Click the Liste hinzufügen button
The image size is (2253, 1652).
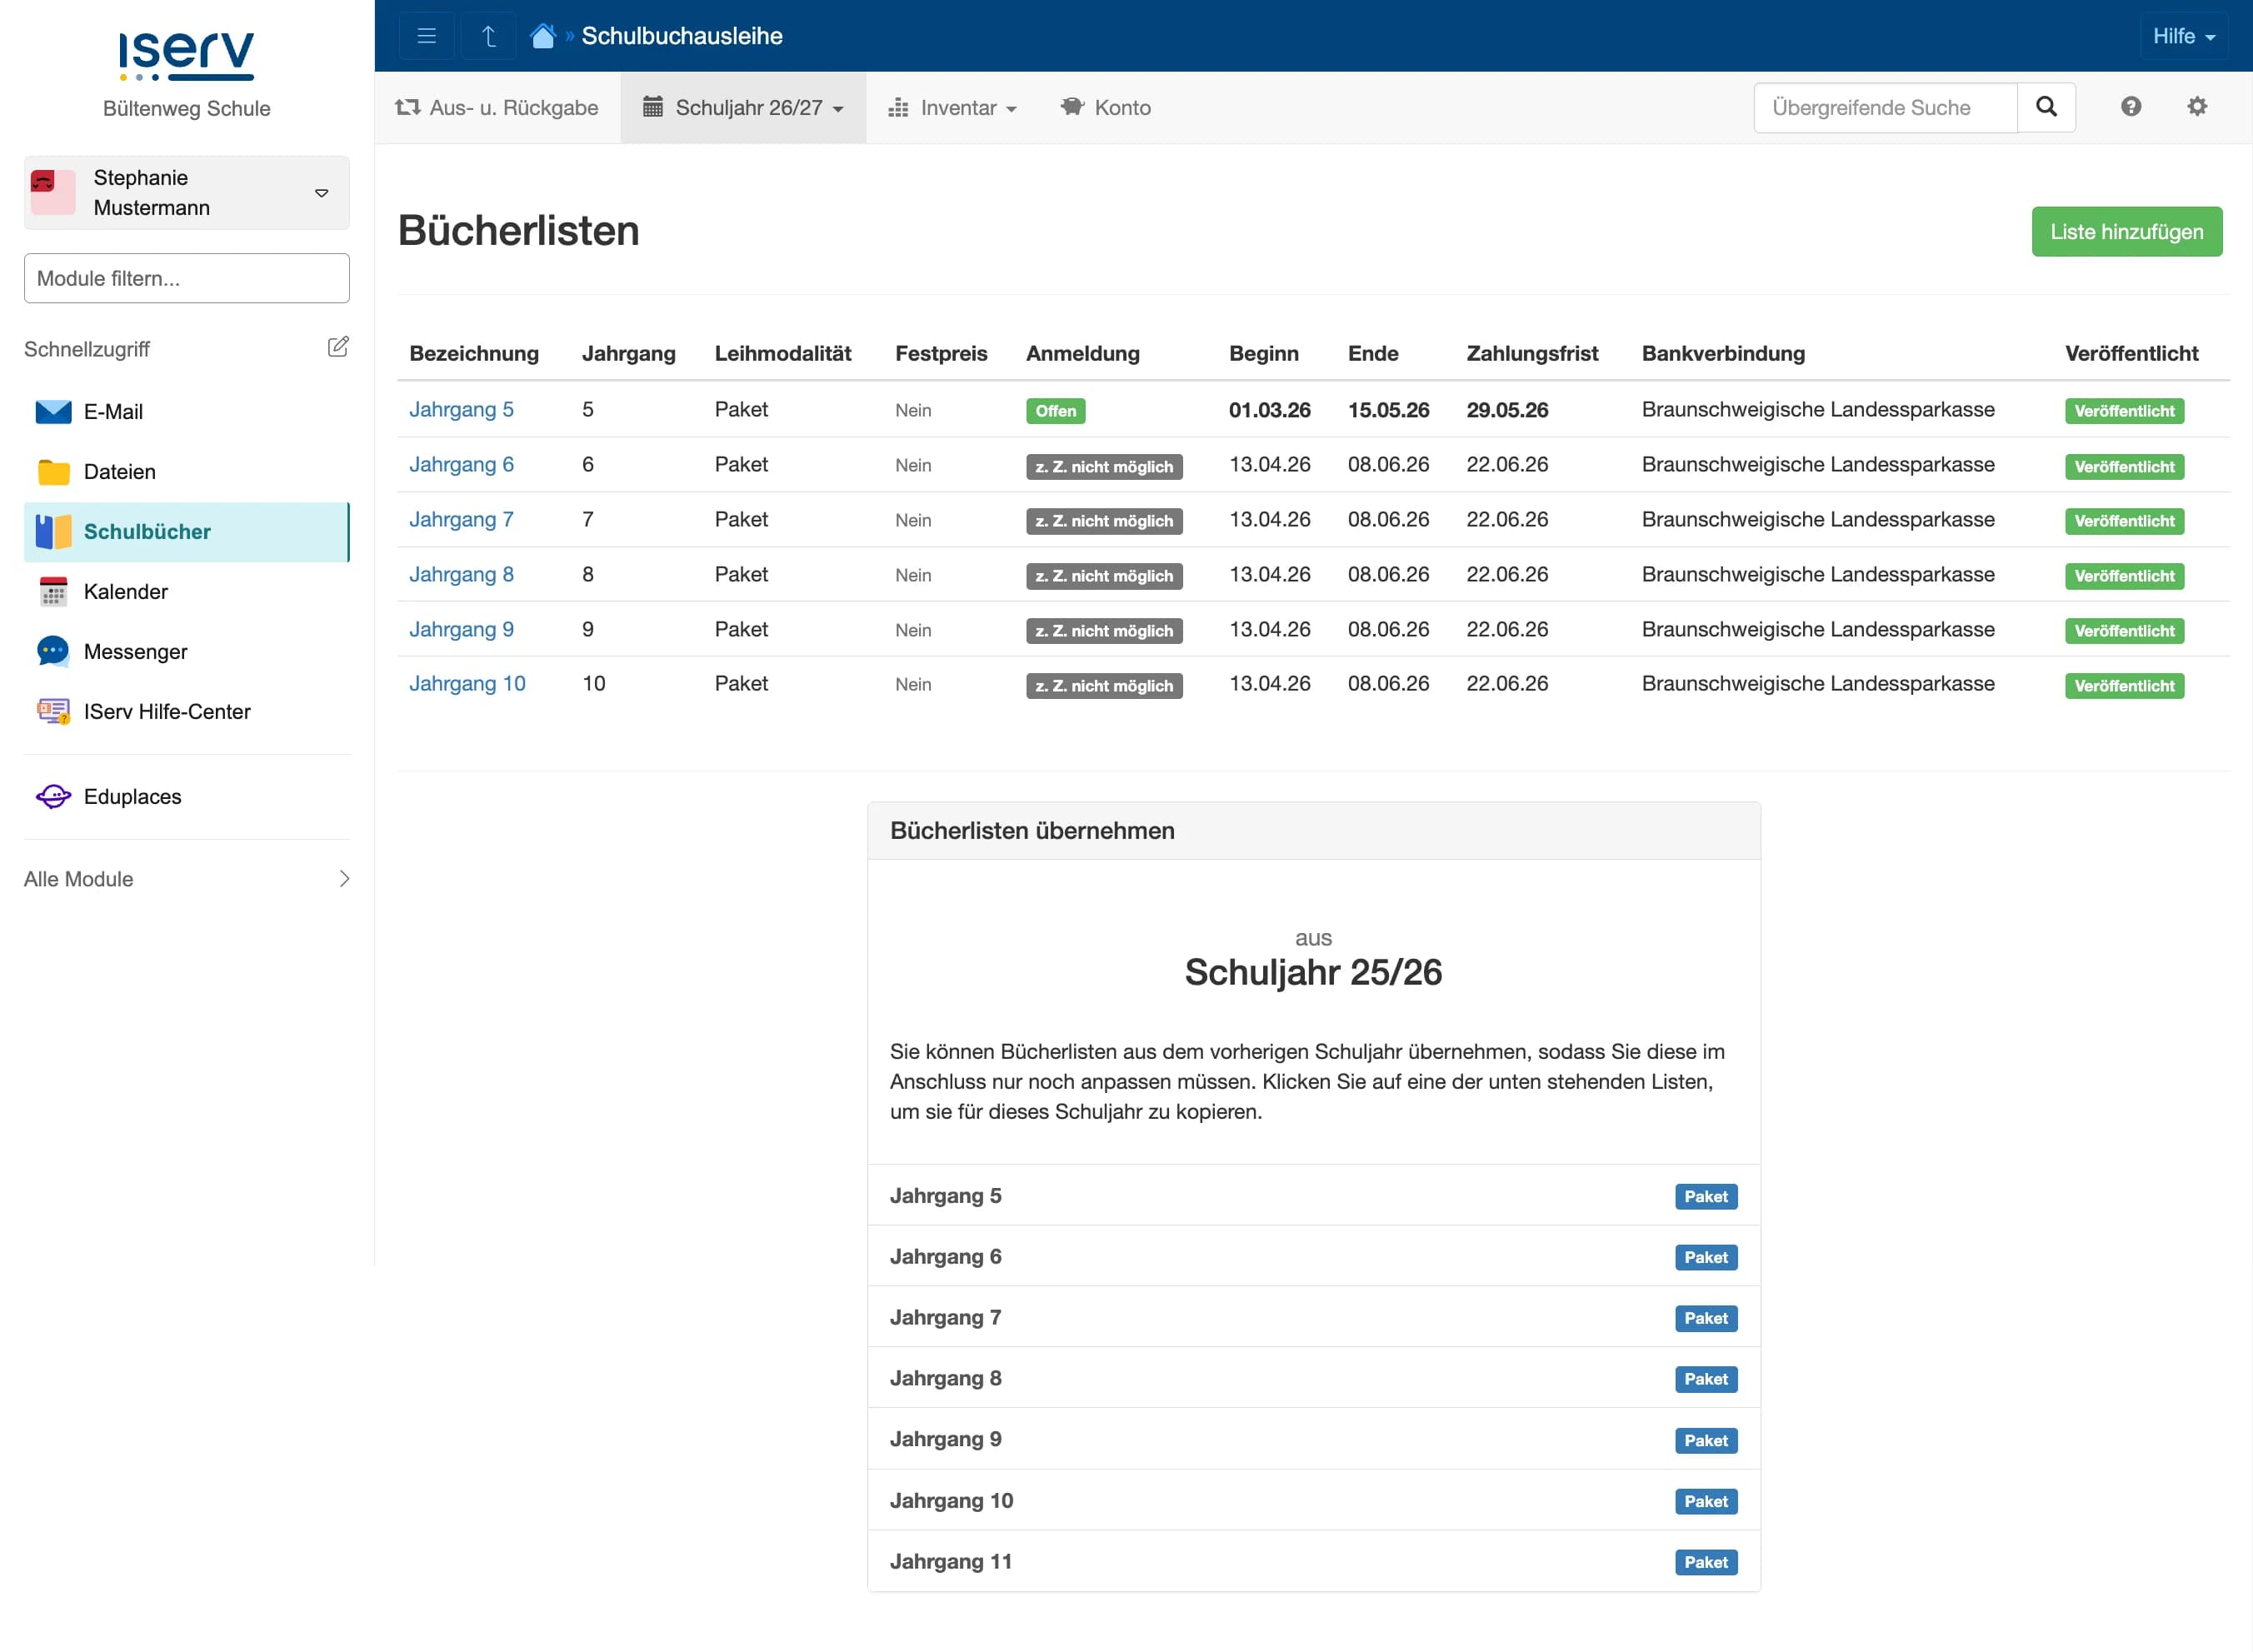2126,231
